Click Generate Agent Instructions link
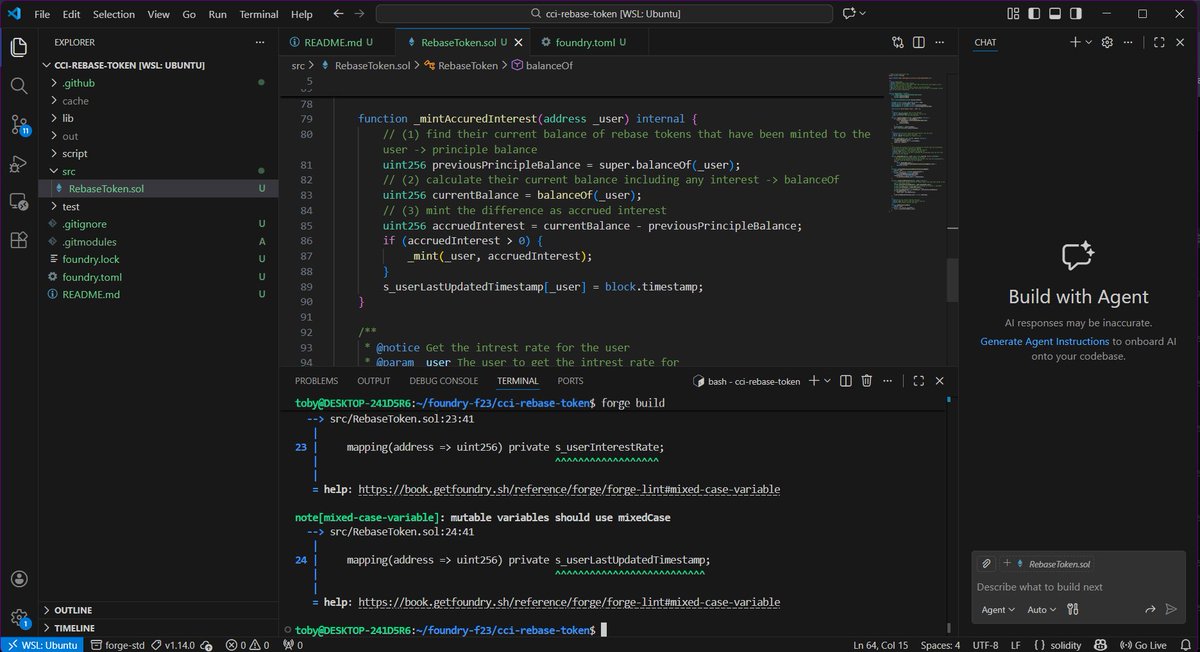Viewport: 1200px width, 652px height. tap(1044, 341)
